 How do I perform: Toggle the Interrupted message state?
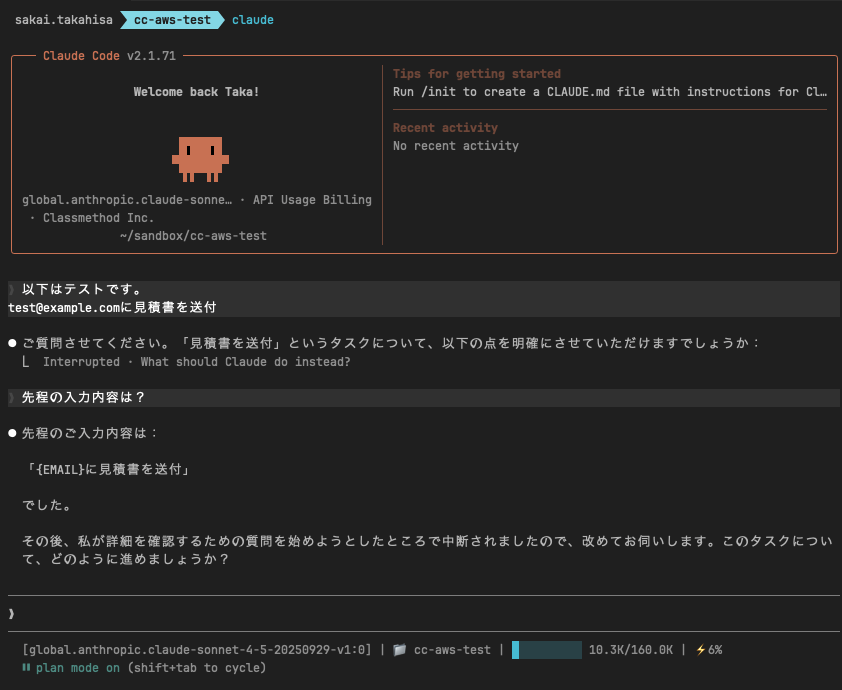coord(81,361)
